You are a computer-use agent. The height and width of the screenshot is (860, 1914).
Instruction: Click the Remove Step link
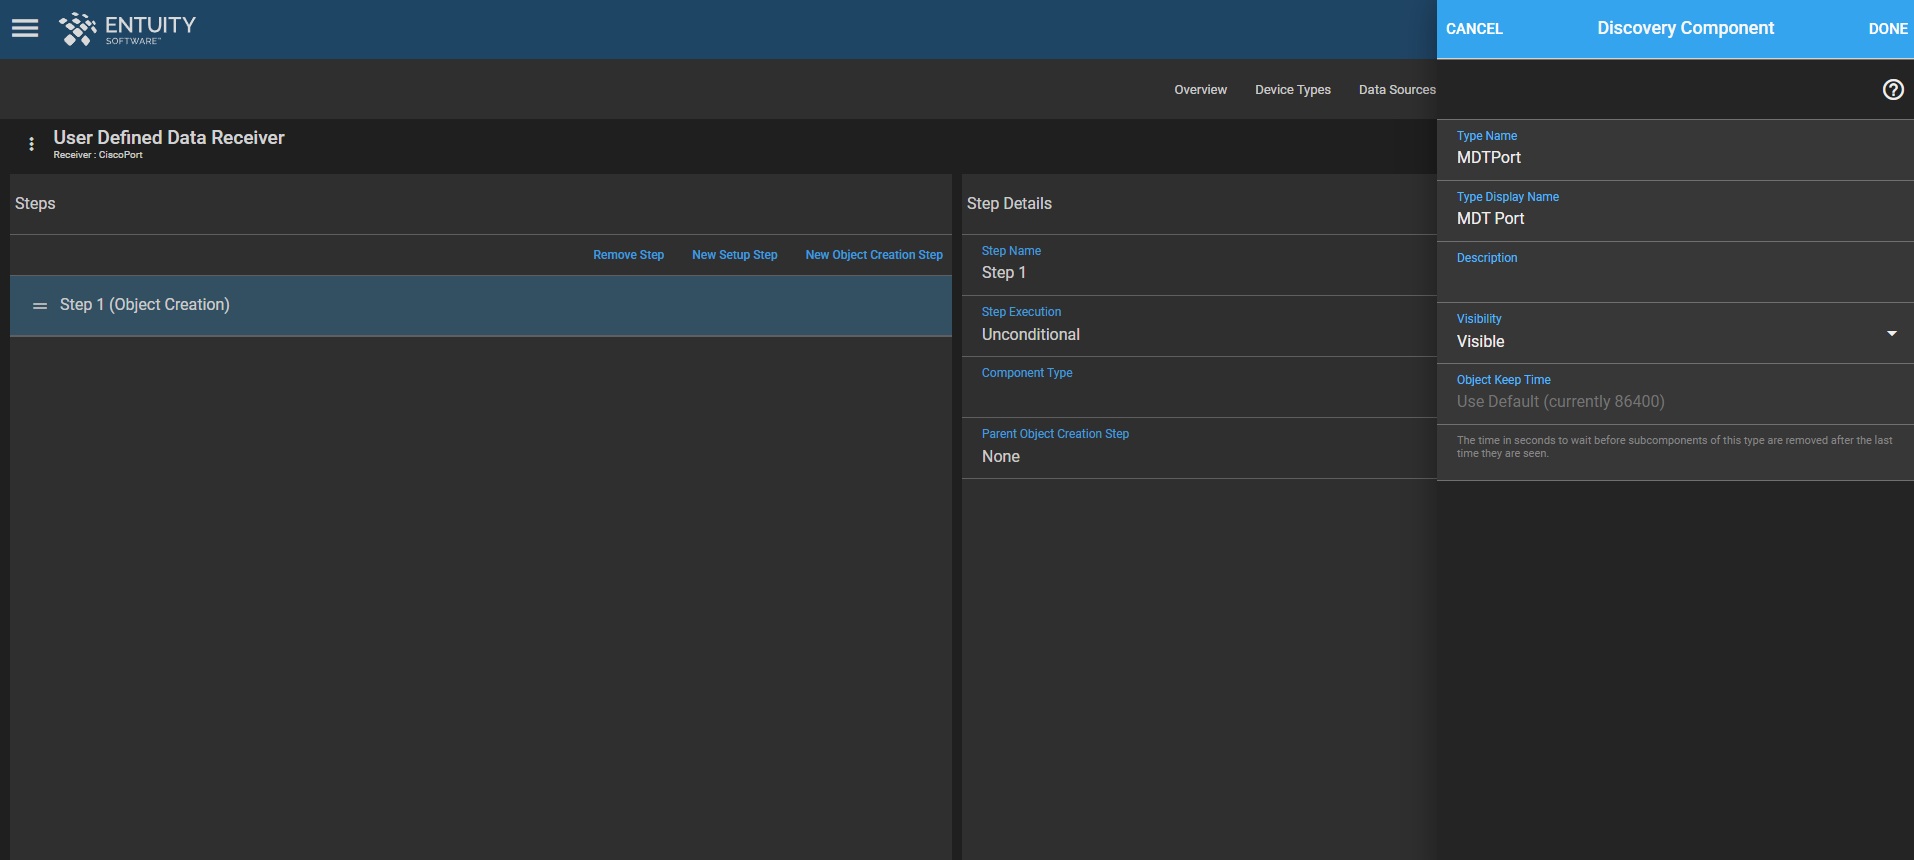point(628,255)
